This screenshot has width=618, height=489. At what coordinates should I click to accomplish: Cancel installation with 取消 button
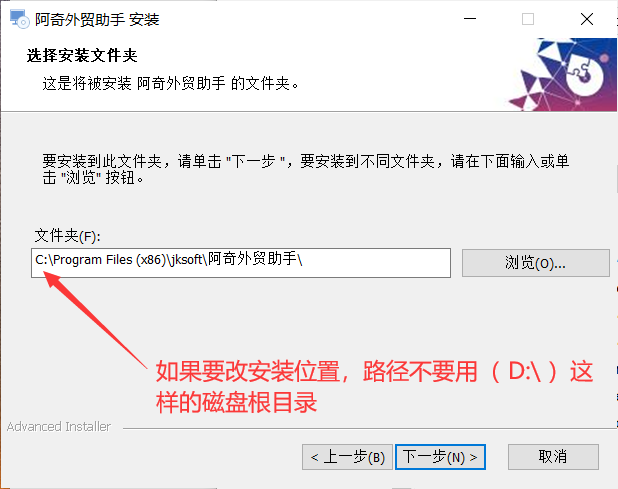pos(553,457)
